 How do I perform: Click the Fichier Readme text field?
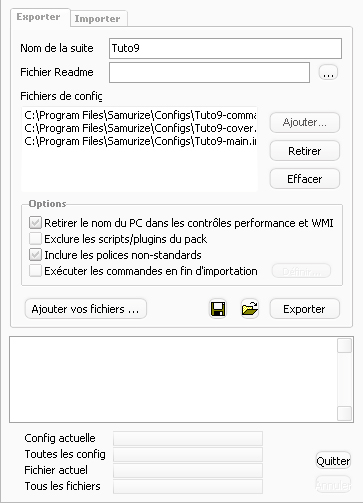[x=209, y=72]
